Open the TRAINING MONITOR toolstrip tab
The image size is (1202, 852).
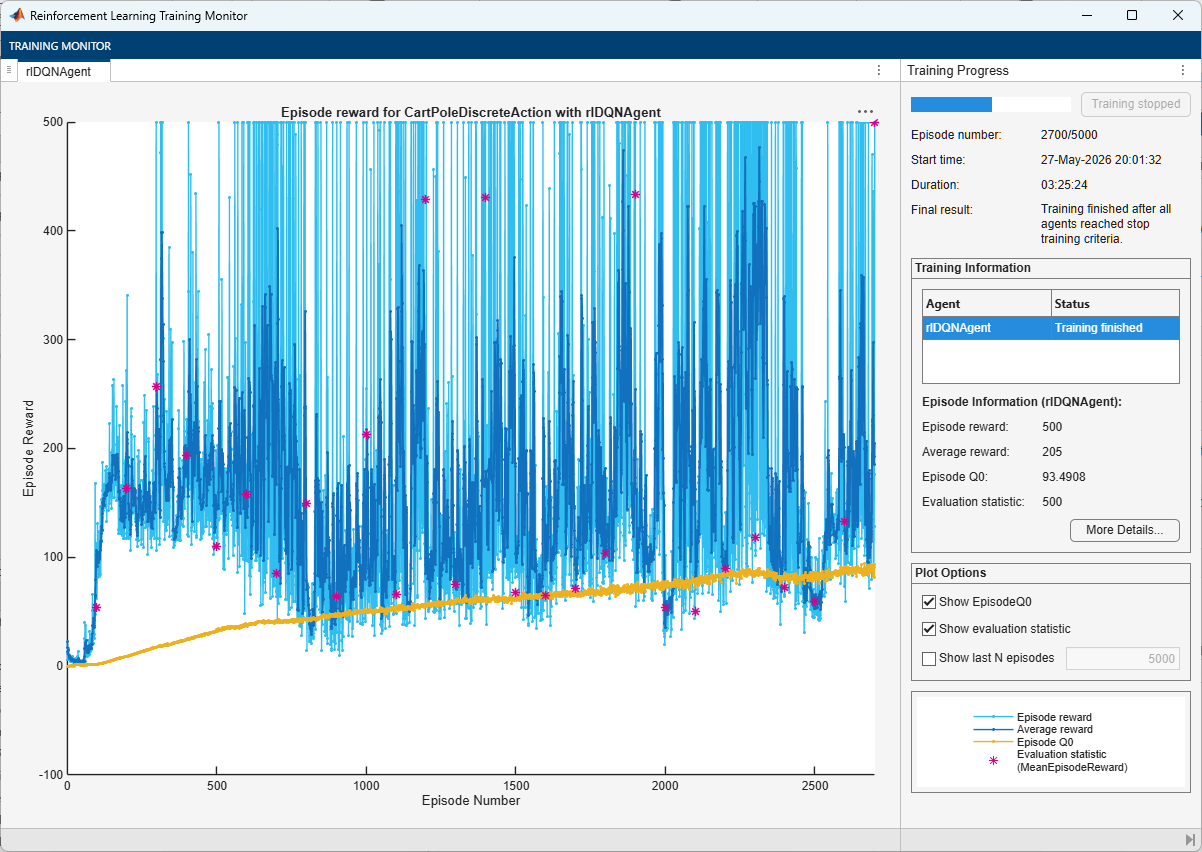coord(60,46)
